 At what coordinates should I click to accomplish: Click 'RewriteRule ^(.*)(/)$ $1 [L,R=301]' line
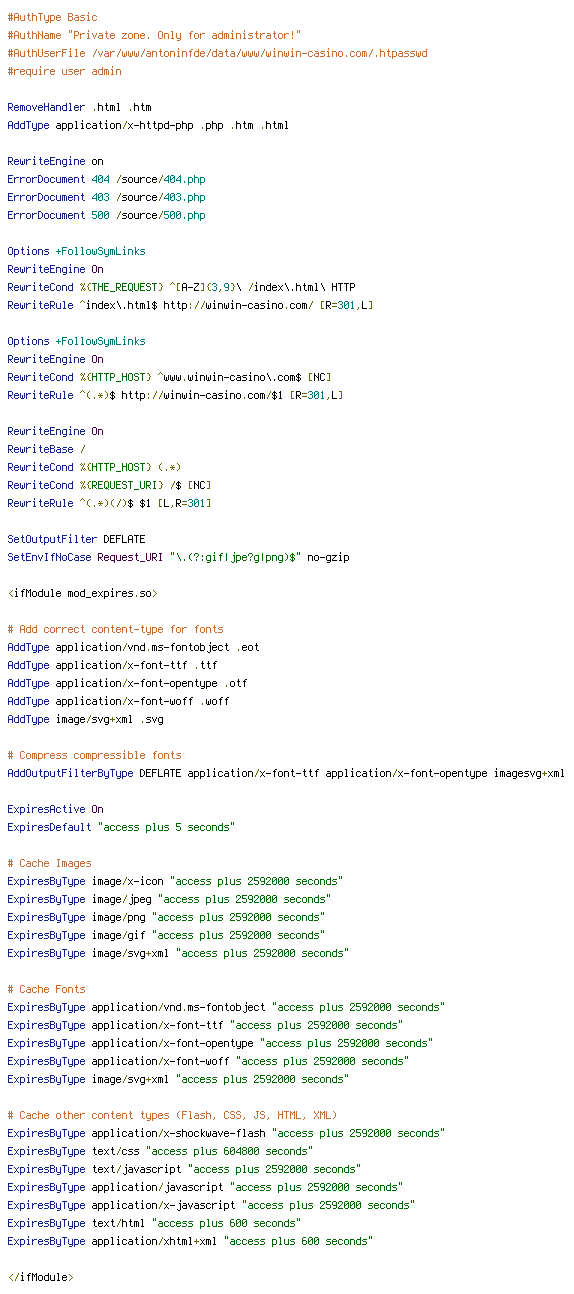[109, 503]
